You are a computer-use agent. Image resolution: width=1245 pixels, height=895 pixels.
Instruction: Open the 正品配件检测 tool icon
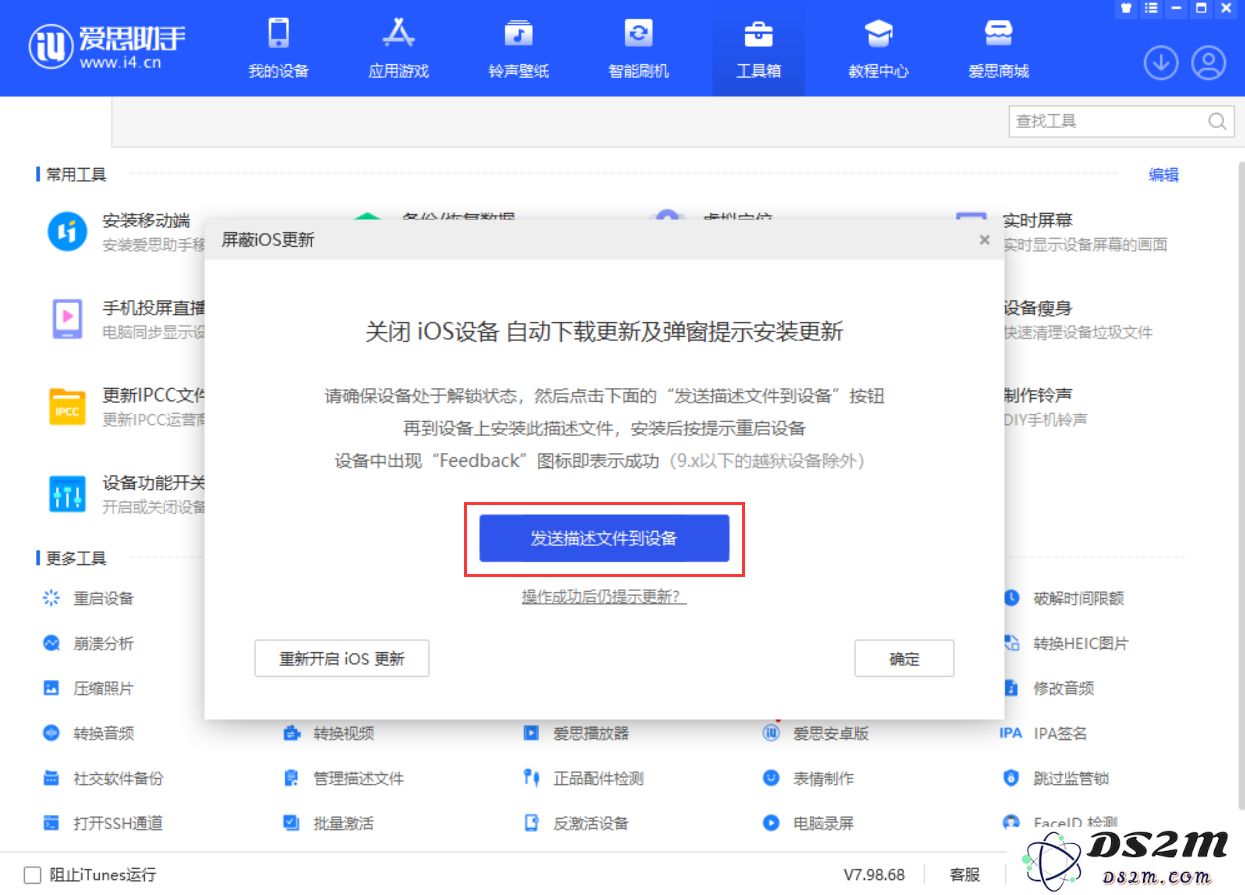[x=532, y=778]
